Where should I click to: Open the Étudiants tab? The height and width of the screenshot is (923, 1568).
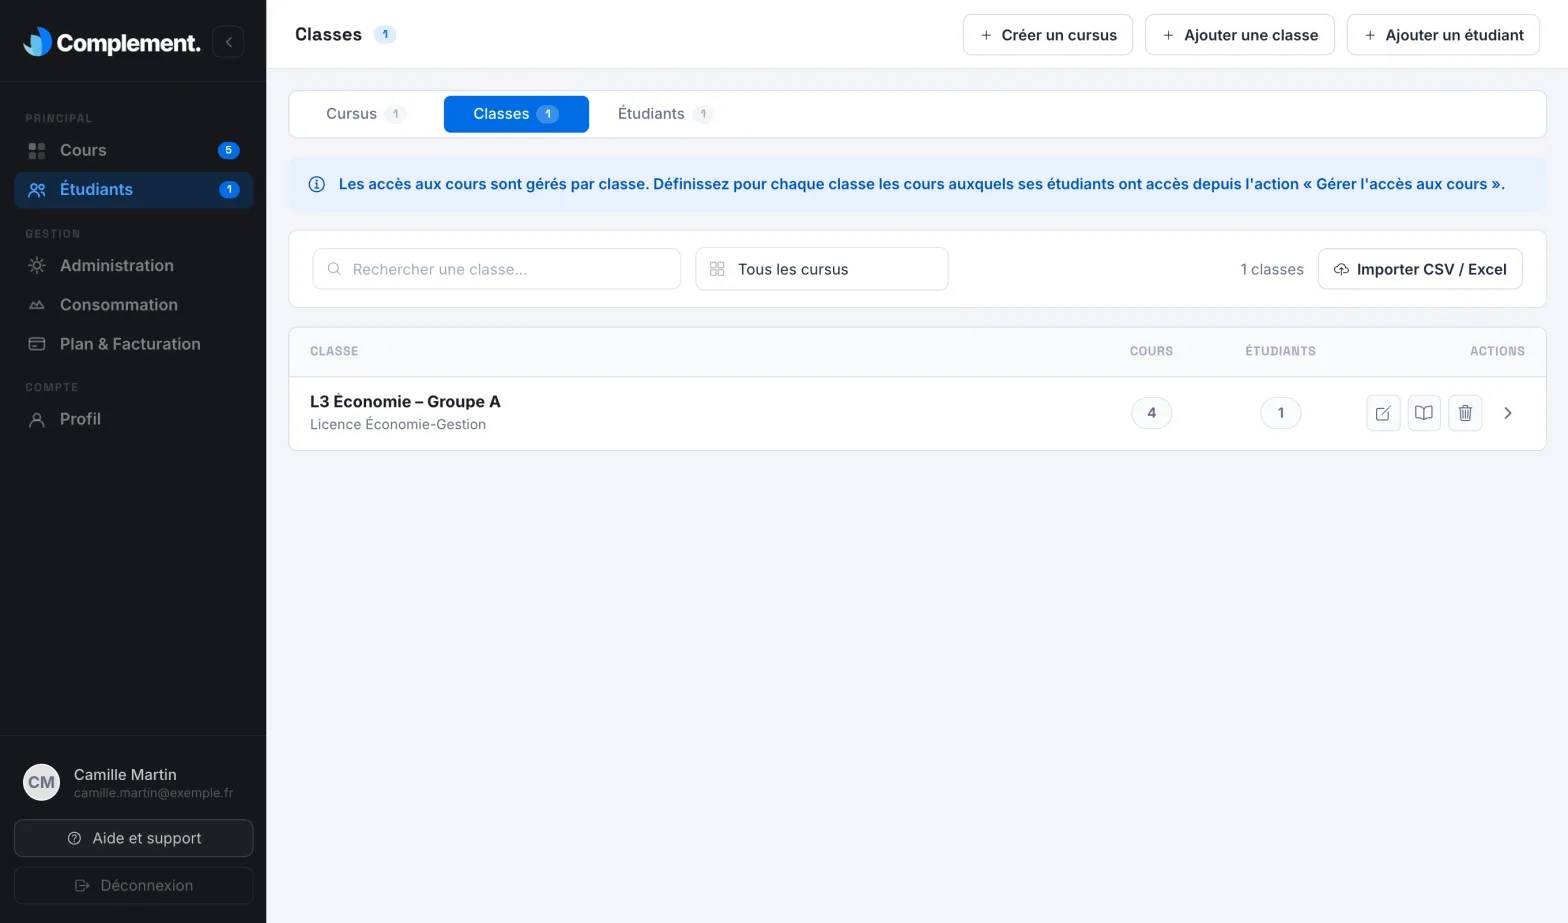click(x=665, y=114)
